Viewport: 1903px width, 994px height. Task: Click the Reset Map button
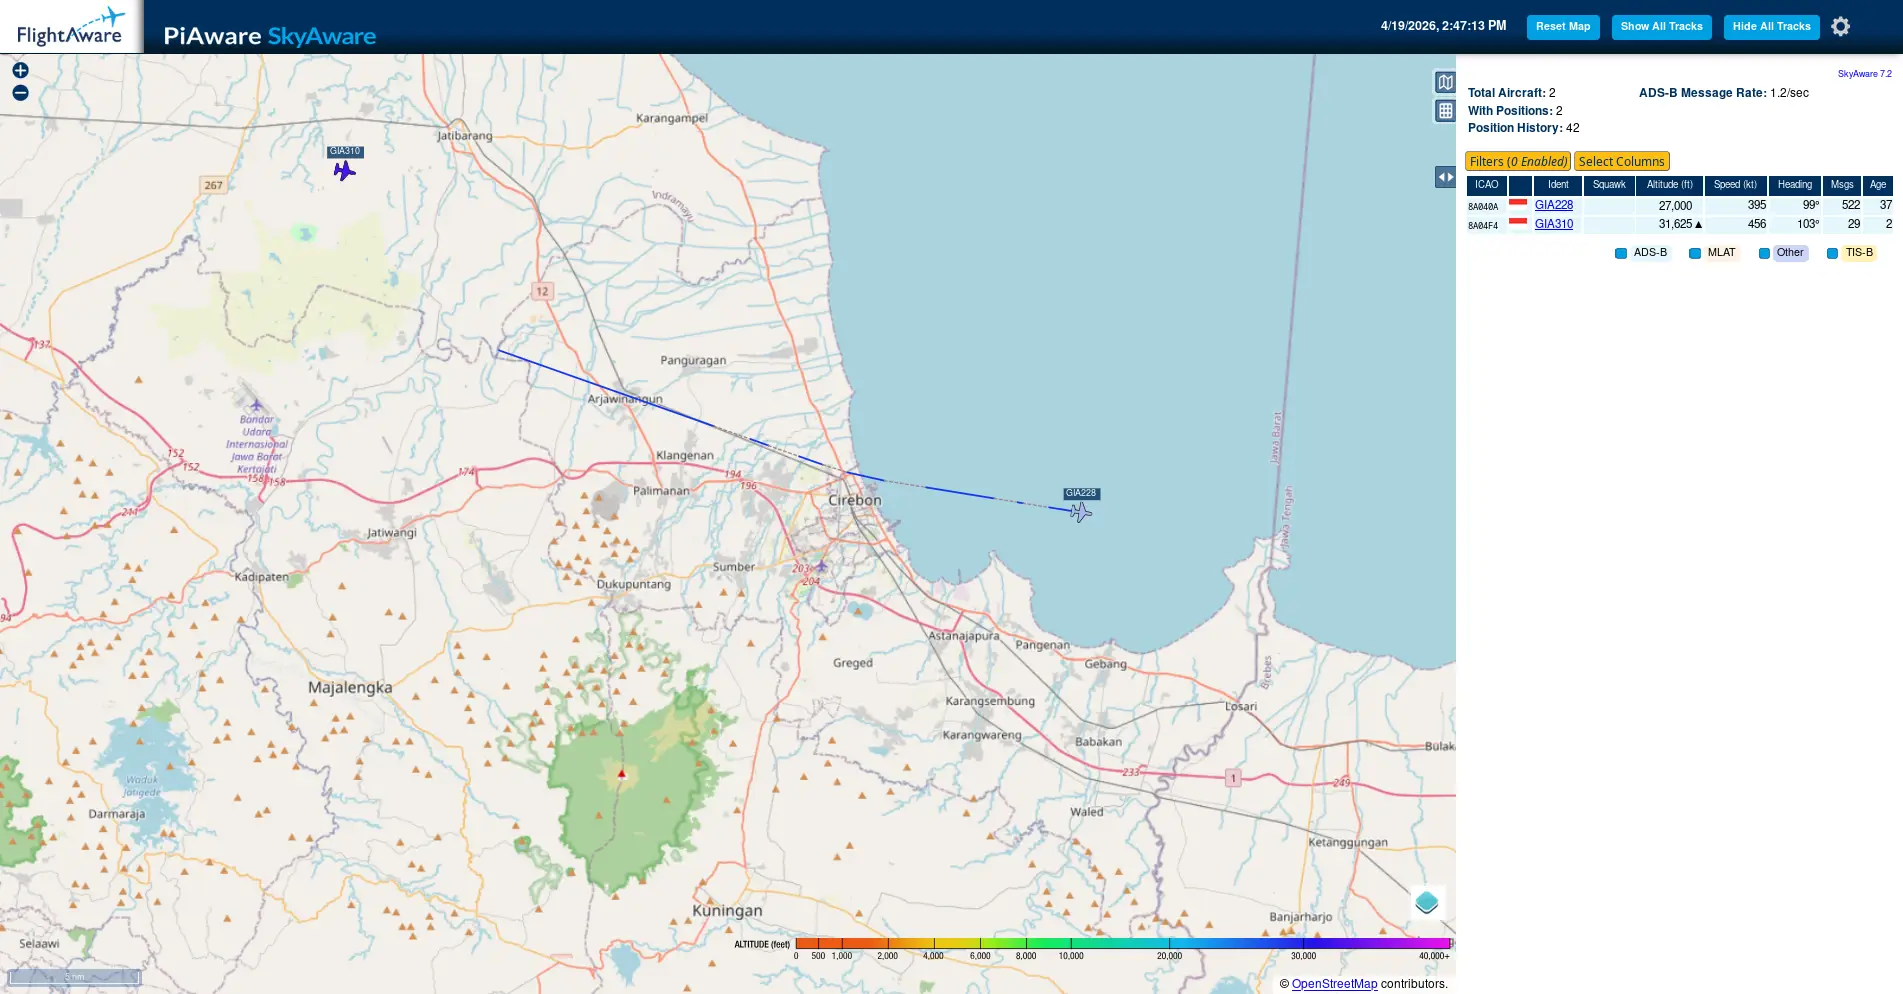point(1562,27)
